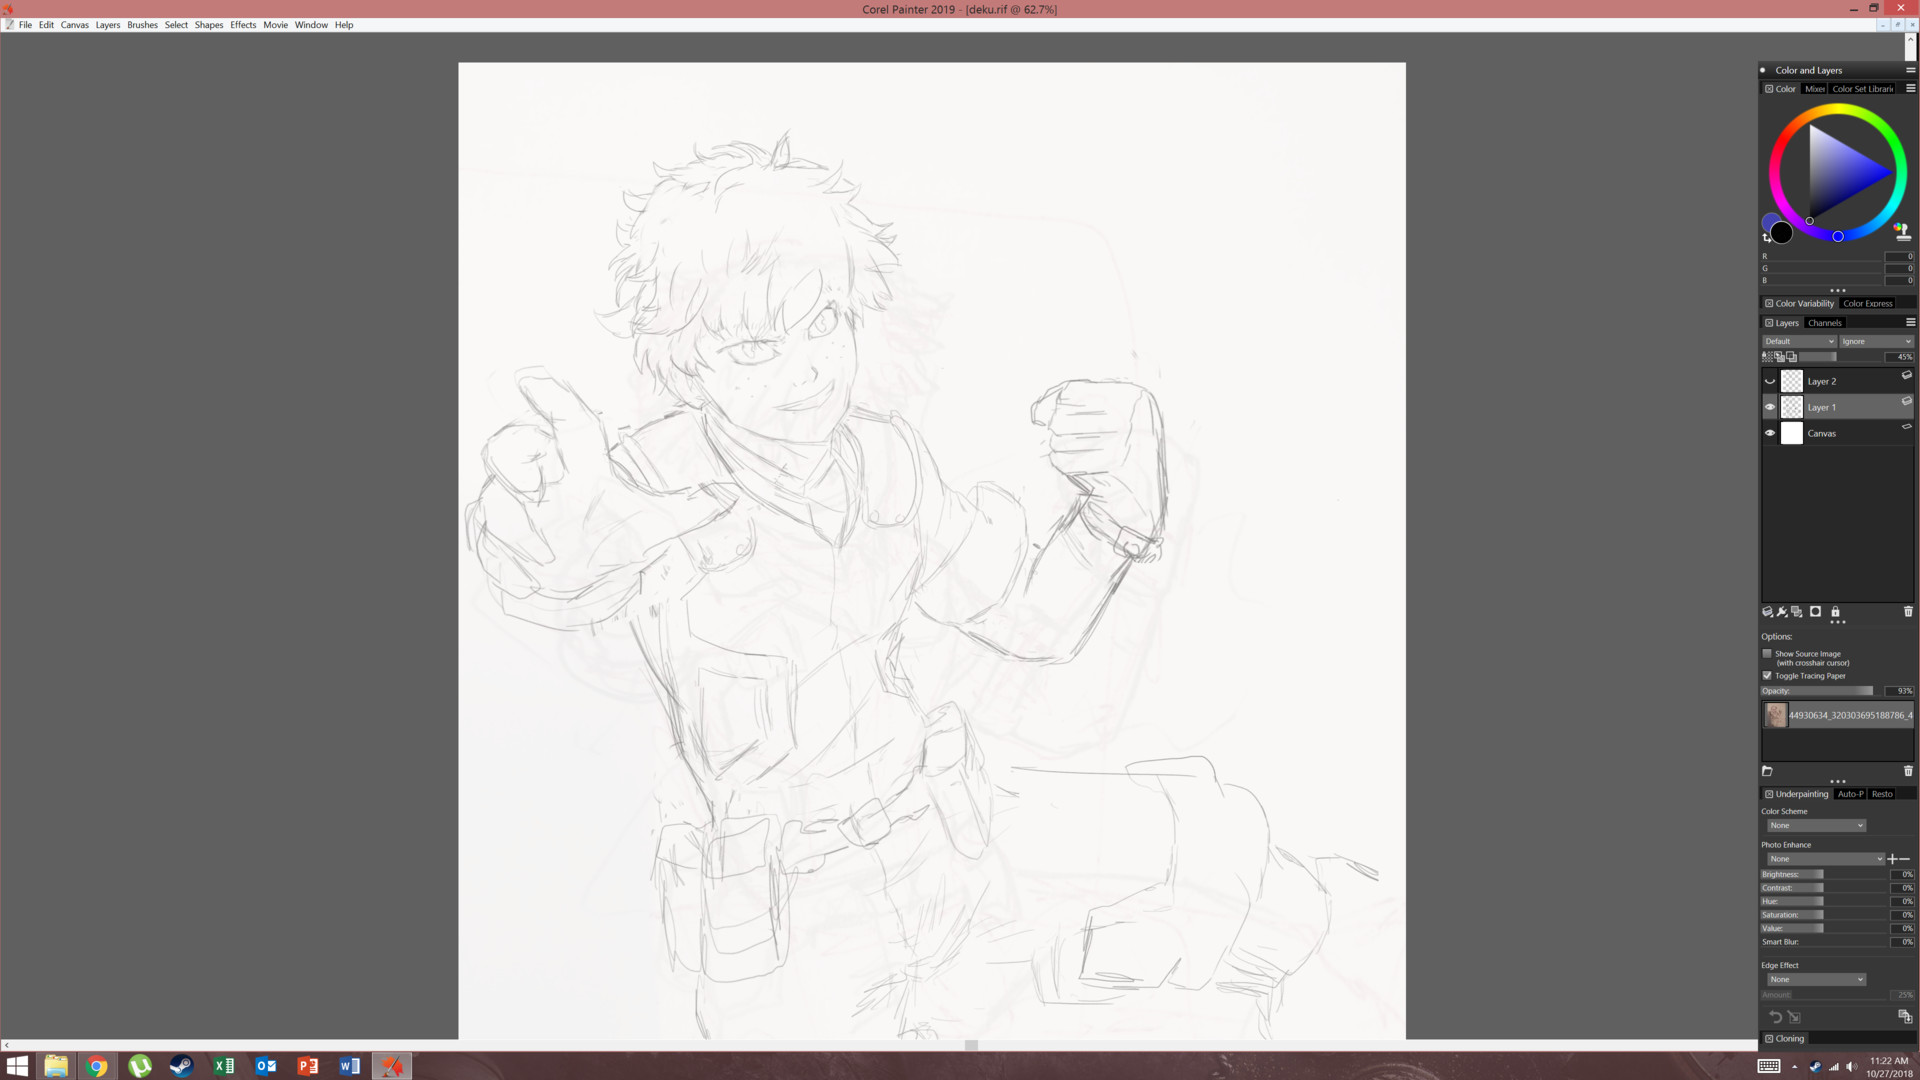Delete the selected layer with trash icon
Image resolution: width=1920 pixels, height=1080 pixels.
1908,612
